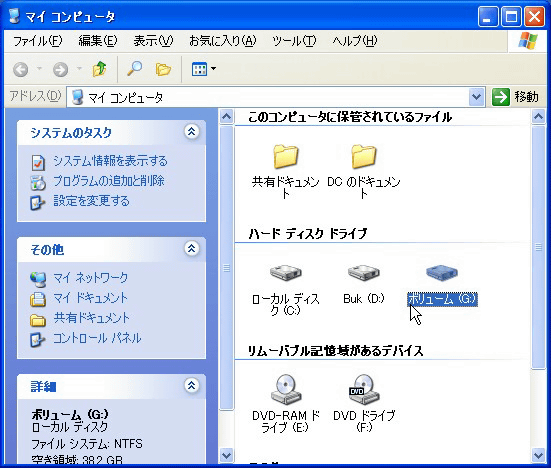Select the DVD ドライブ (F:) icon

364,389
